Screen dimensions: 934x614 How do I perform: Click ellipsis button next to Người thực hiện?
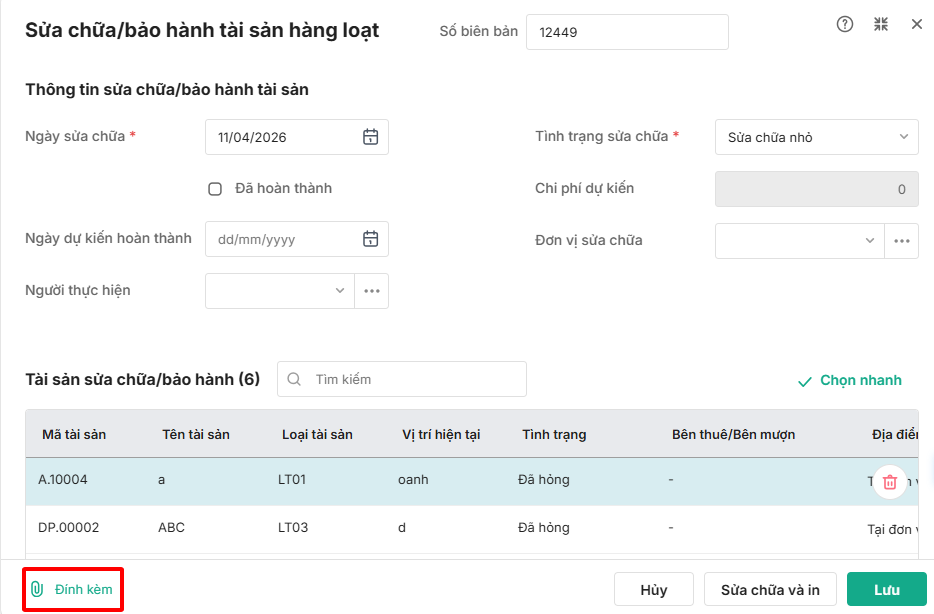coord(372,291)
